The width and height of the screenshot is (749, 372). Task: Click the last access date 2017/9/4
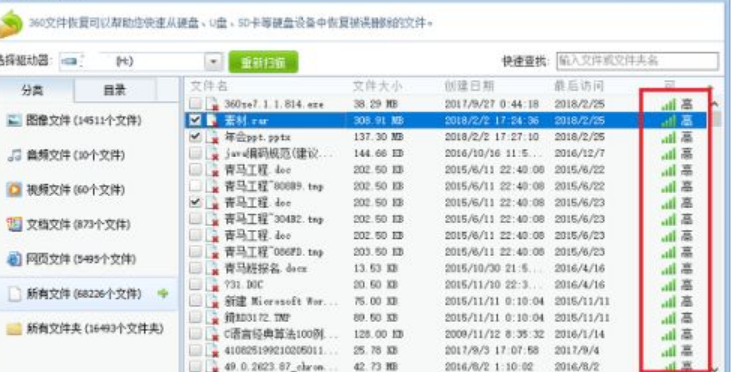pyautogui.click(x=576, y=351)
